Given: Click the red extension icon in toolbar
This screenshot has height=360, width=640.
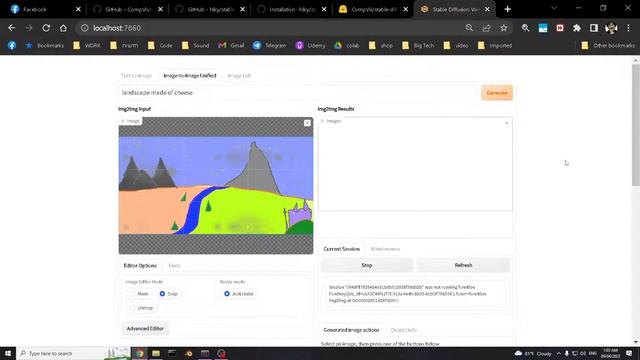Looking at the screenshot, I should [x=560, y=28].
